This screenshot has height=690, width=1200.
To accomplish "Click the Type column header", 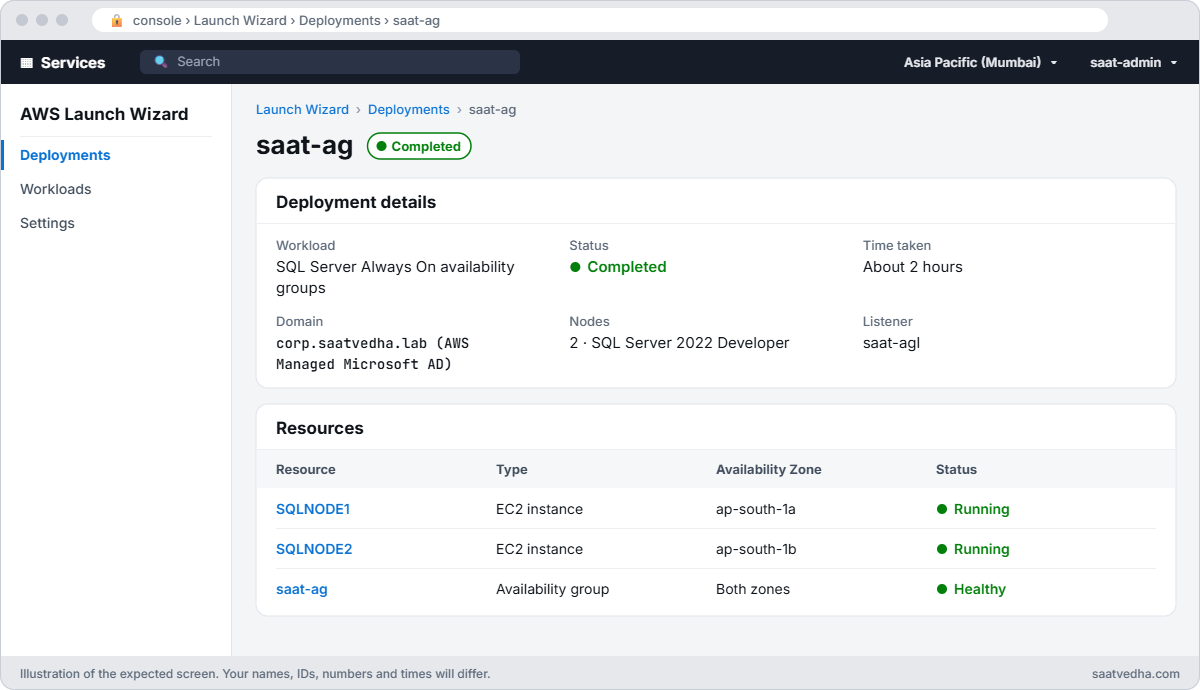I will [x=512, y=469].
